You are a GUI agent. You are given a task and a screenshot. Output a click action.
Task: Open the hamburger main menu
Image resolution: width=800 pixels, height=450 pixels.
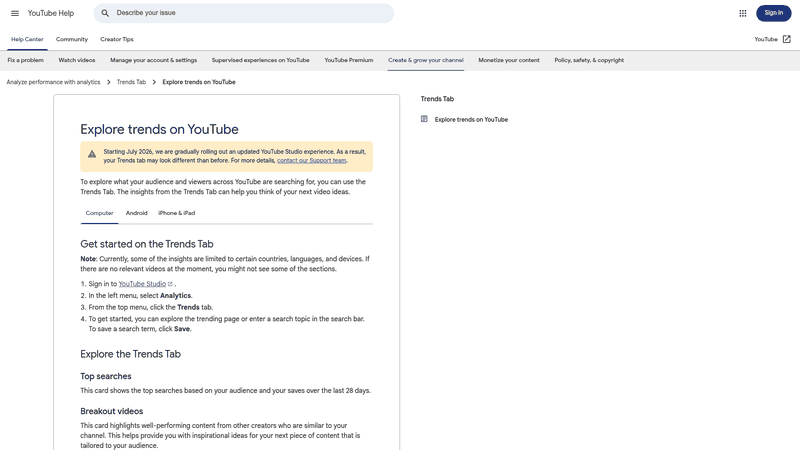point(15,13)
